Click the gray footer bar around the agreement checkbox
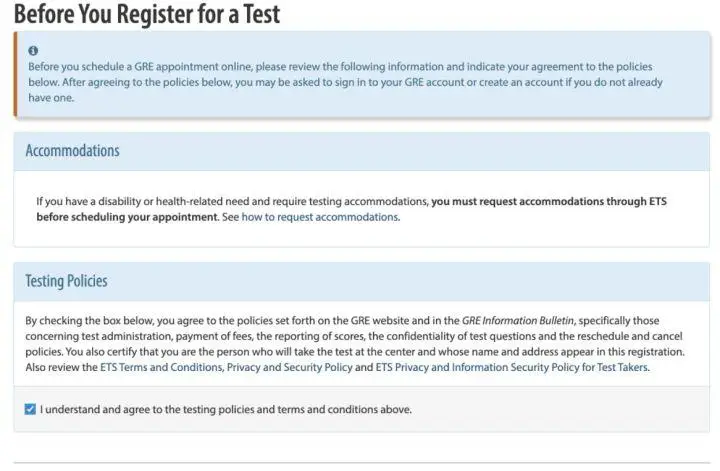The image size is (720, 471). pyautogui.click(x=361, y=409)
